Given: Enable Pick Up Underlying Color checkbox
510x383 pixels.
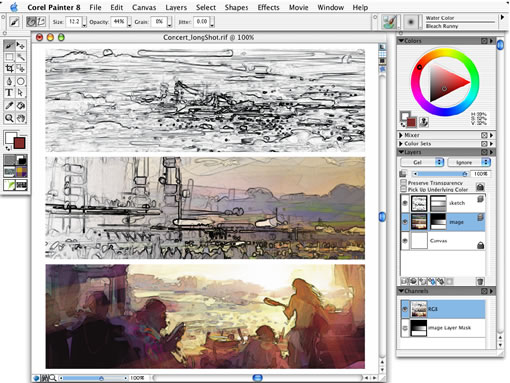Looking at the screenshot, I should [x=403, y=189].
